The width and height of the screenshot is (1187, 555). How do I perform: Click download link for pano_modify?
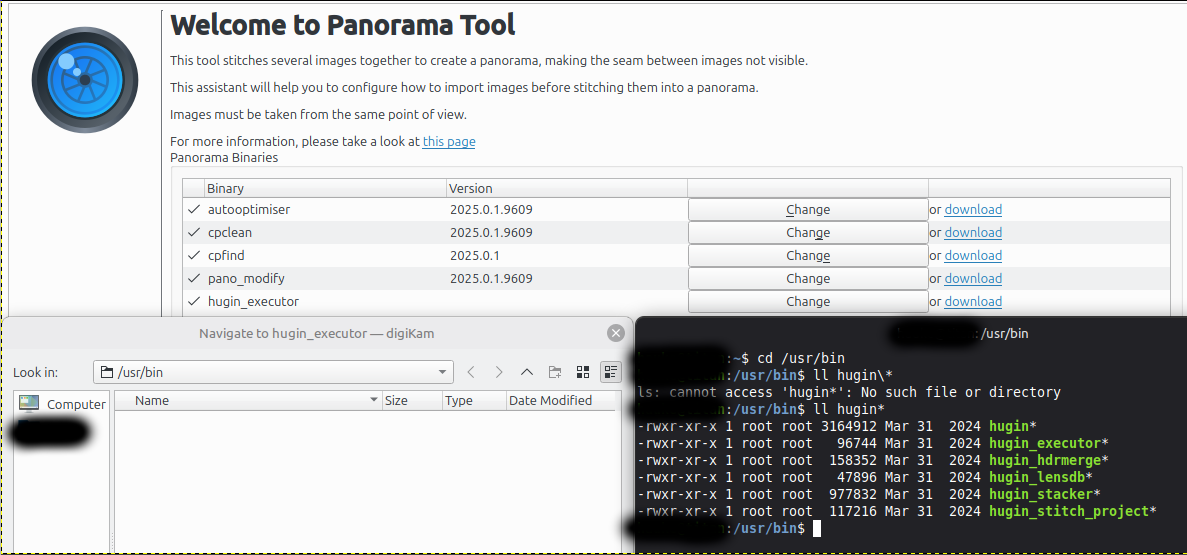973,279
